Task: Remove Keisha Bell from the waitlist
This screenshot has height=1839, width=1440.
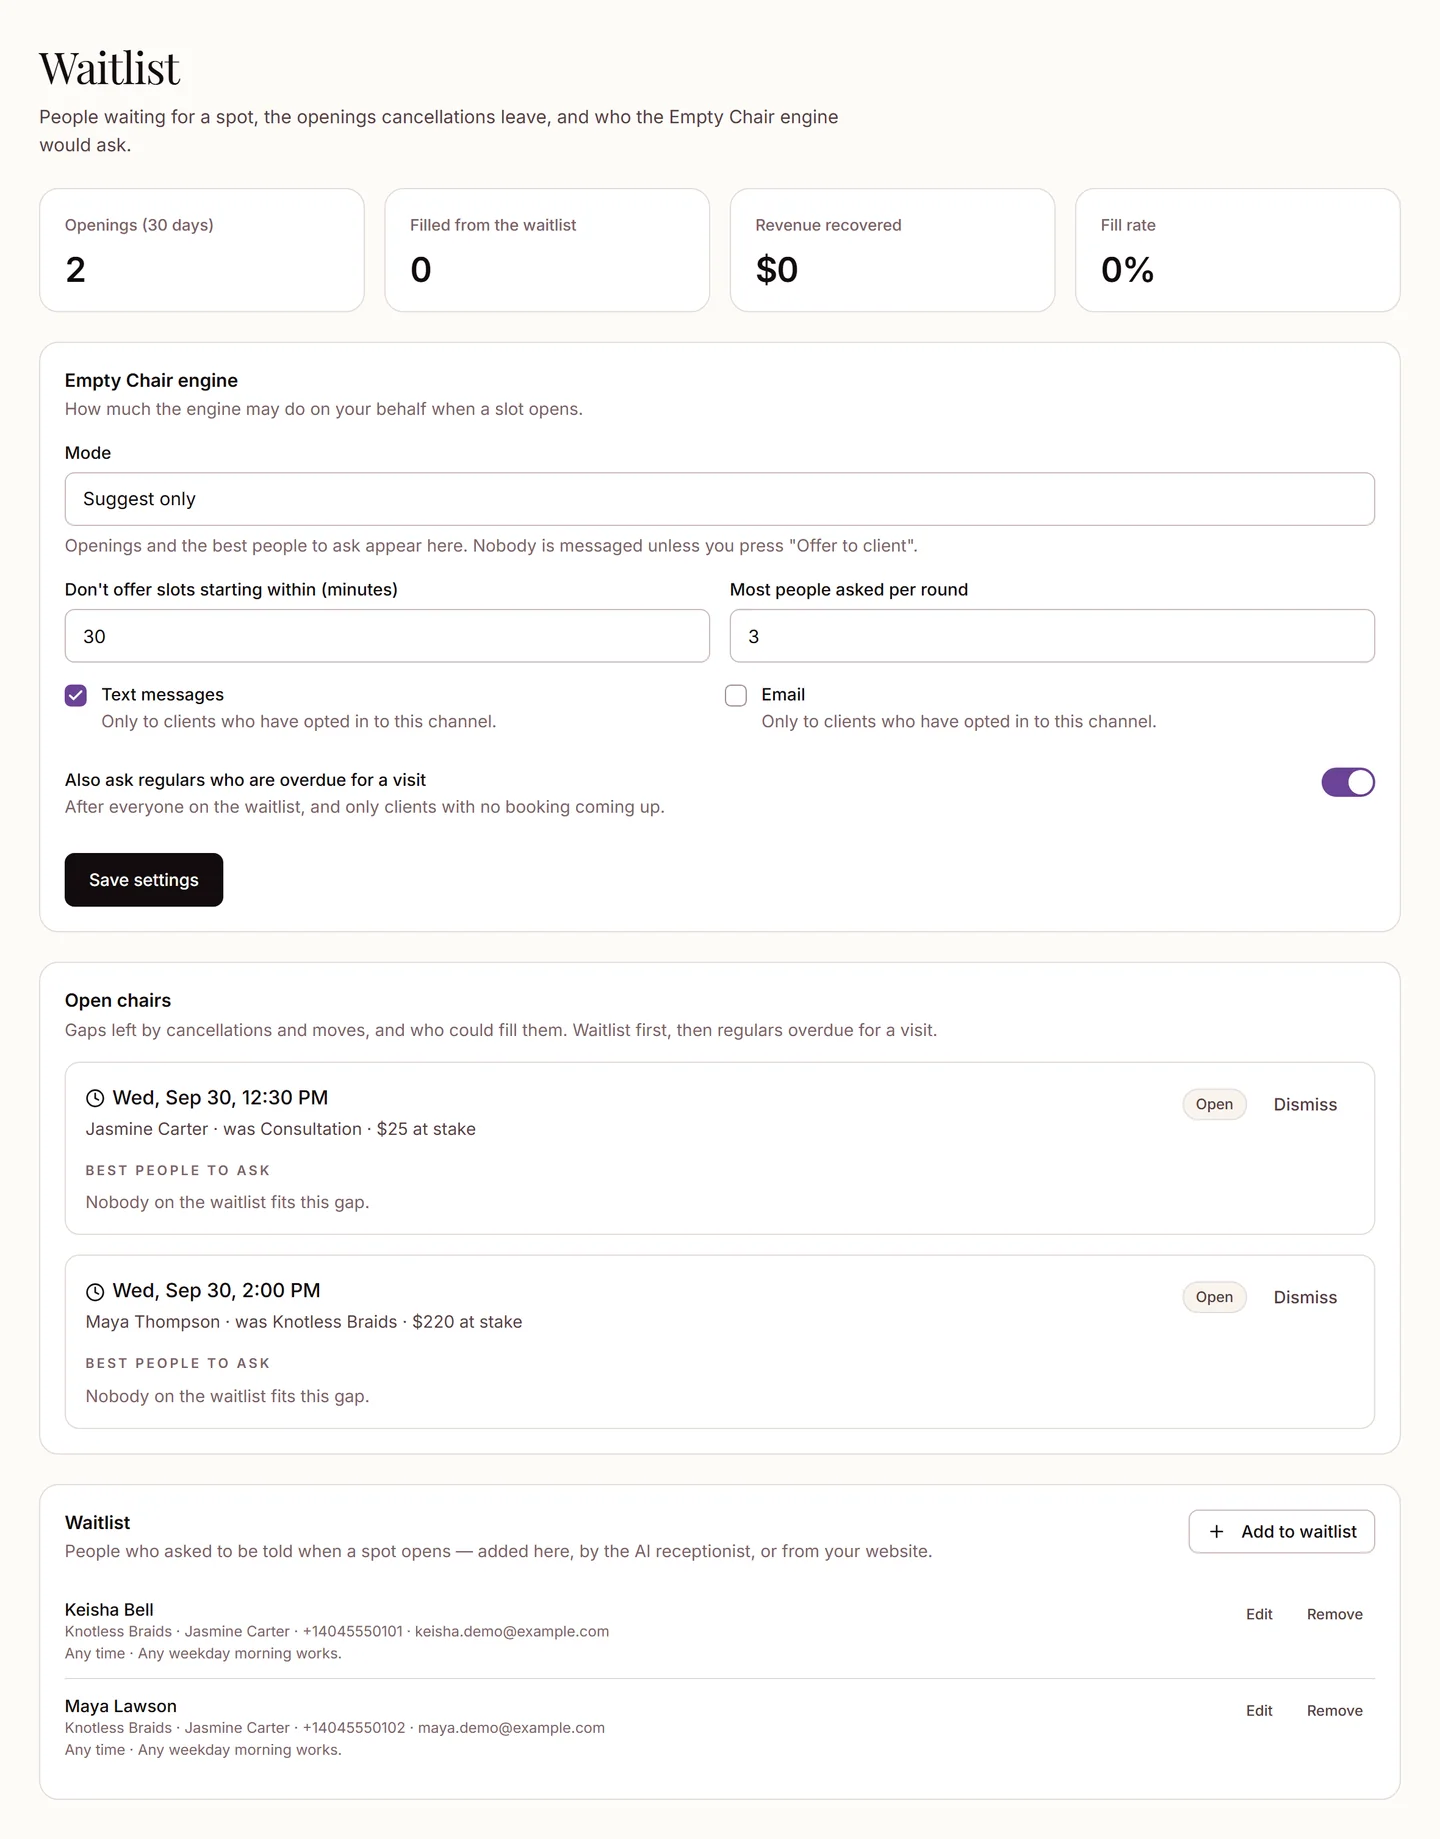Action: click(x=1335, y=1614)
